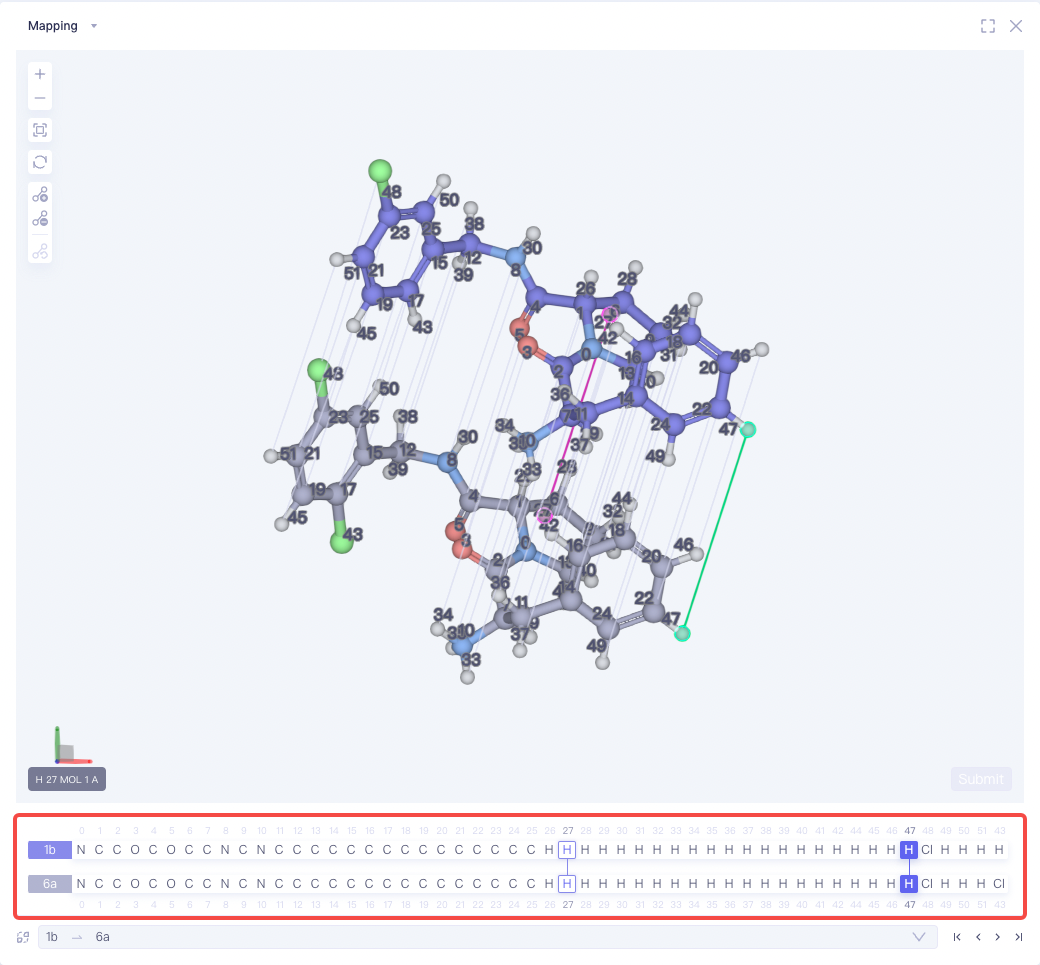Select N atom 0 in 6a row
1040x965 pixels.
[81, 883]
